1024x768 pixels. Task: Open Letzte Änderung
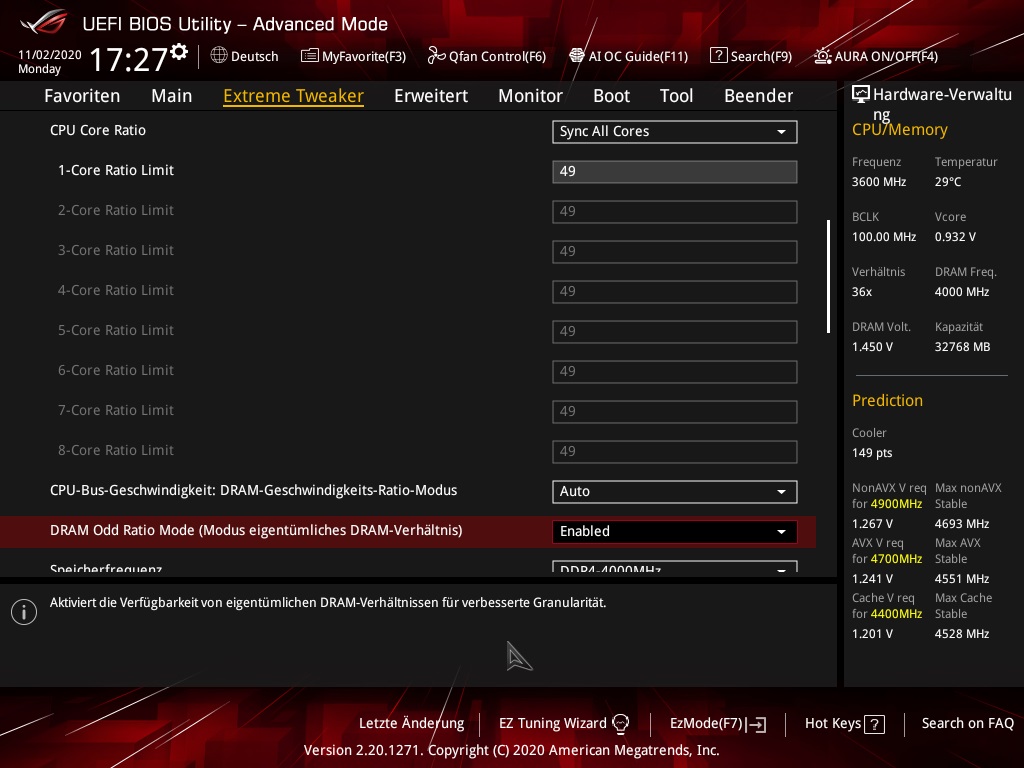[411, 723]
